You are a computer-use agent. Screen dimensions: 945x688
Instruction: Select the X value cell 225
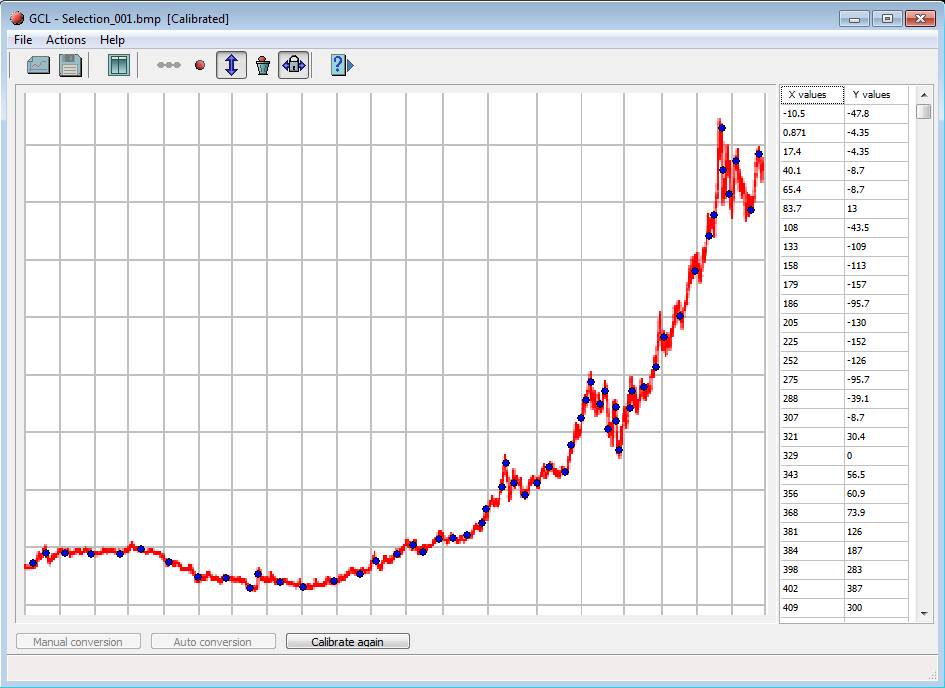[812, 342]
